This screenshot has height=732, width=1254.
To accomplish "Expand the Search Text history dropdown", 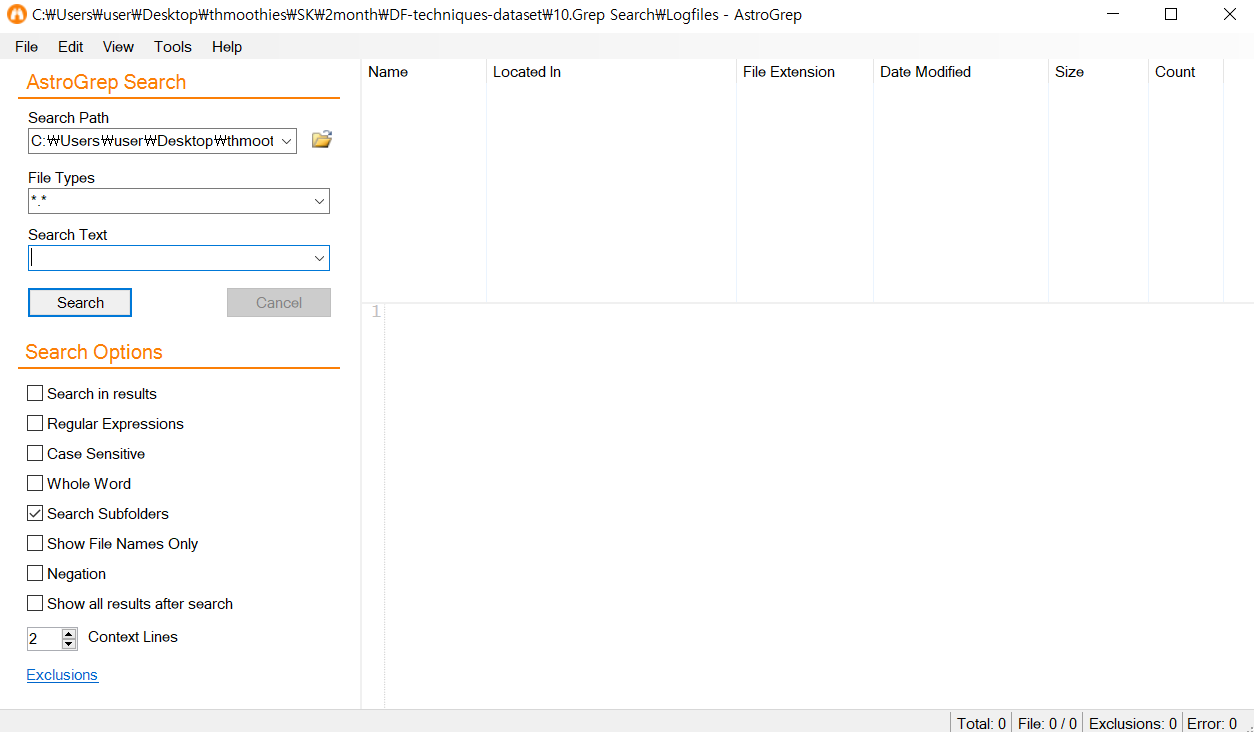I will tap(320, 258).
